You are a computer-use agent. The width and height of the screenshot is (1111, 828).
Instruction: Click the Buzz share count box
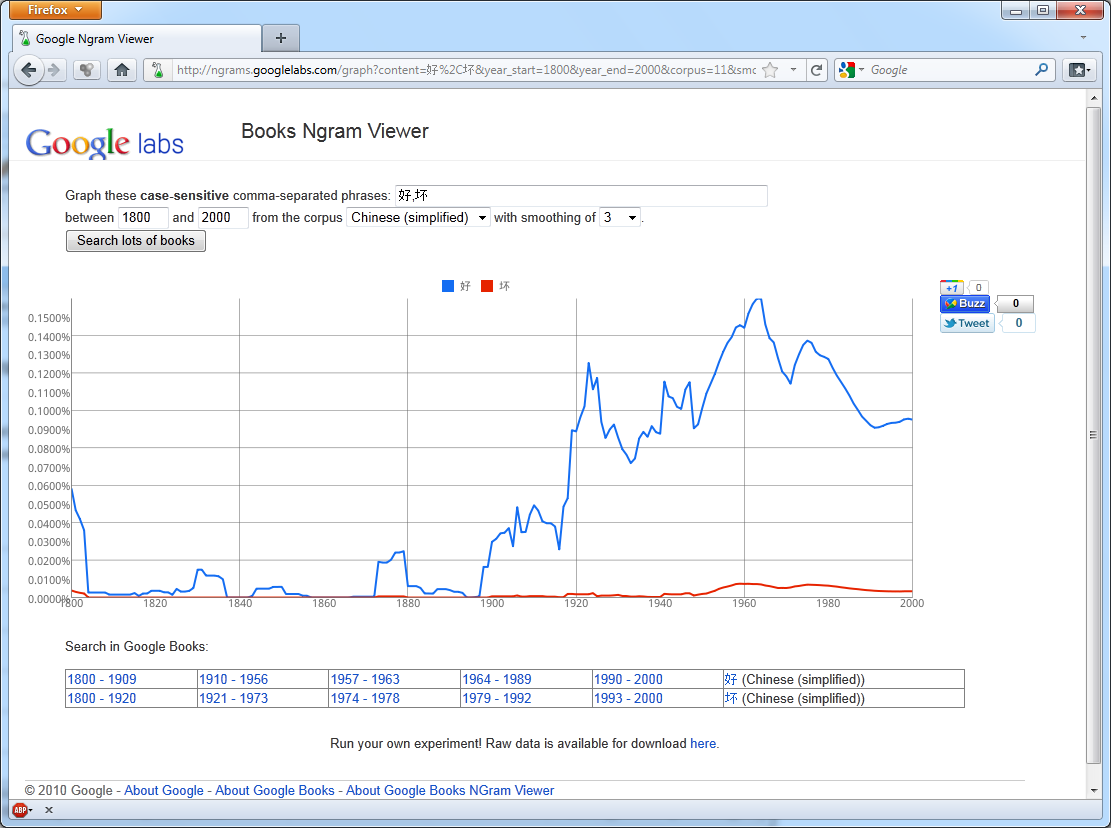click(x=1015, y=303)
